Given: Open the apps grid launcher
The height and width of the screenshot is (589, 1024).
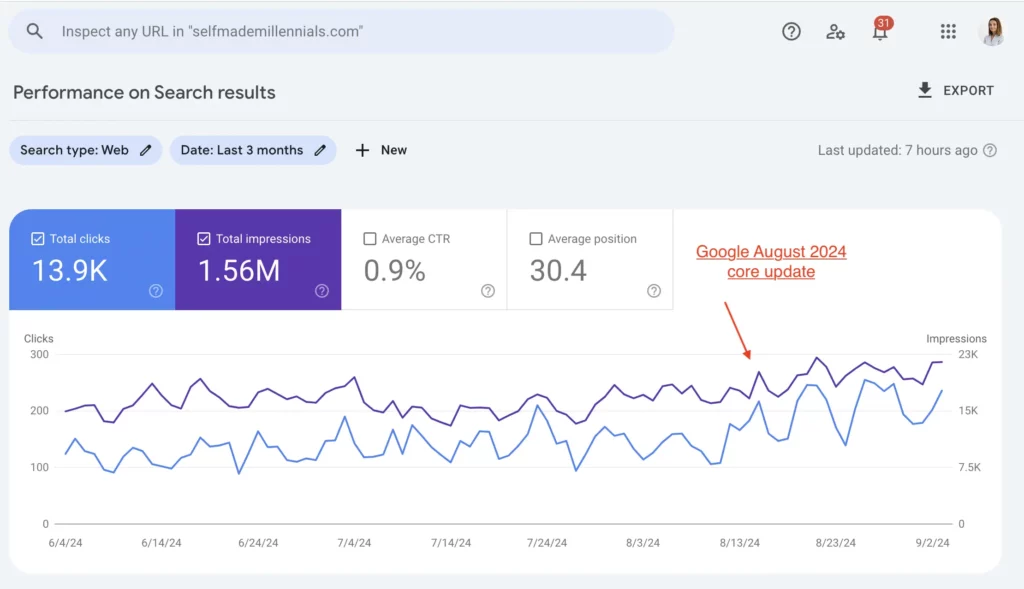Looking at the screenshot, I should tap(947, 31).
